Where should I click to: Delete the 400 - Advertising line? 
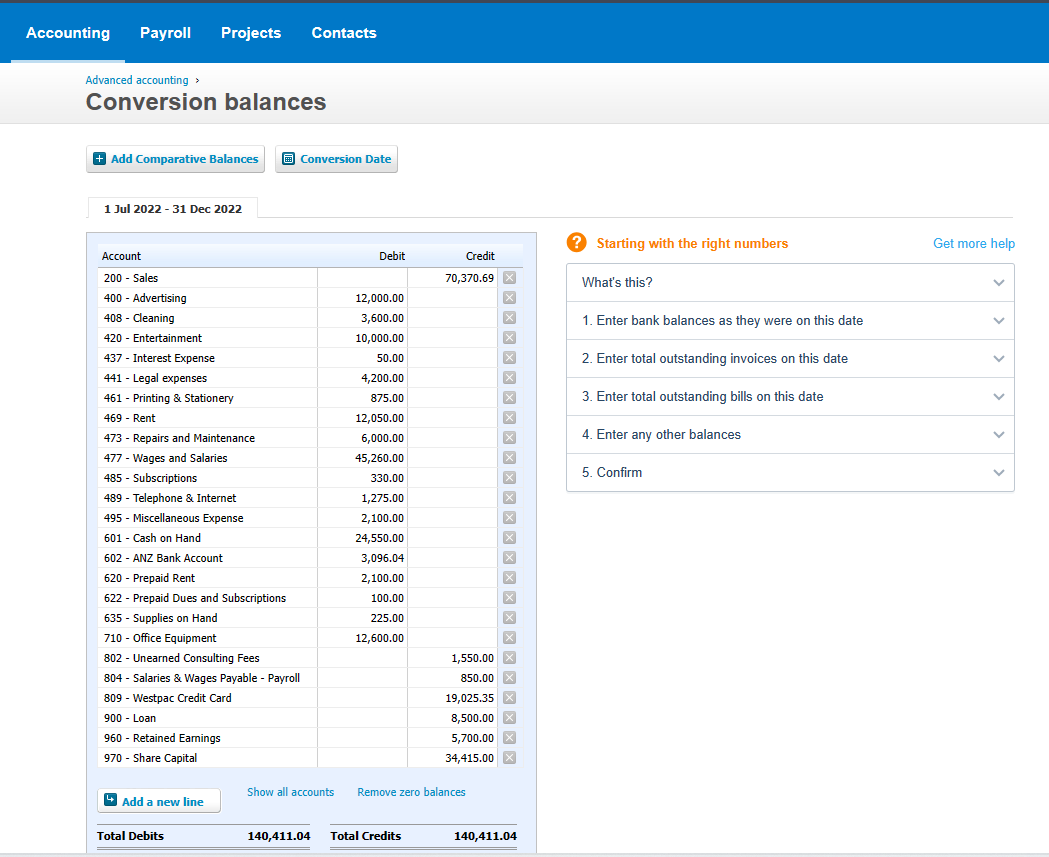coord(509,298)
